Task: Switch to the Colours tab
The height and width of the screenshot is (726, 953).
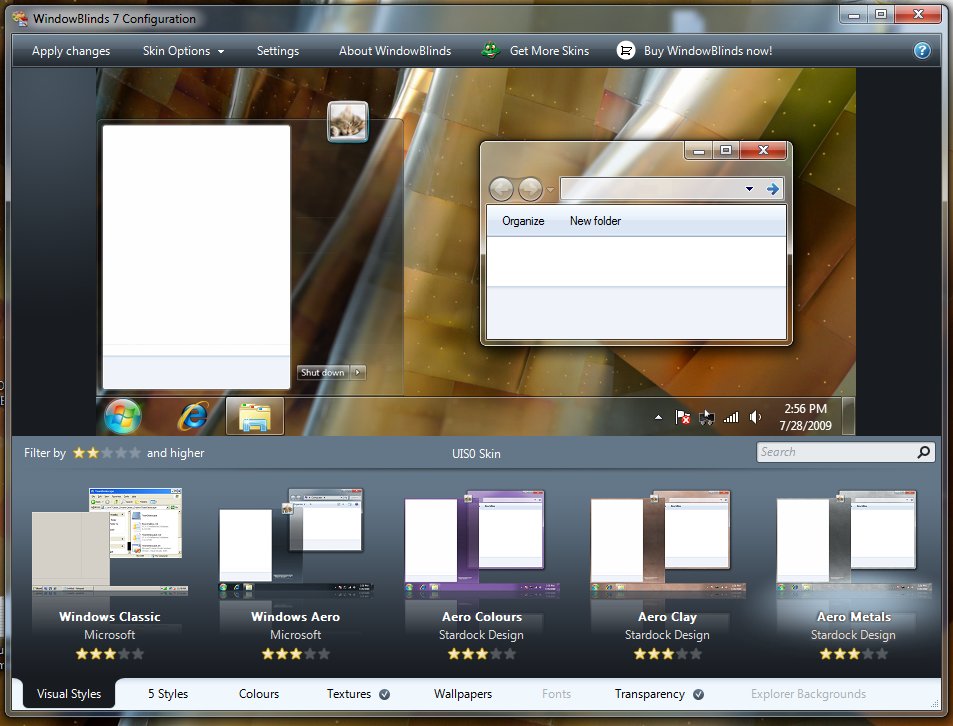Action: point(259,694)
